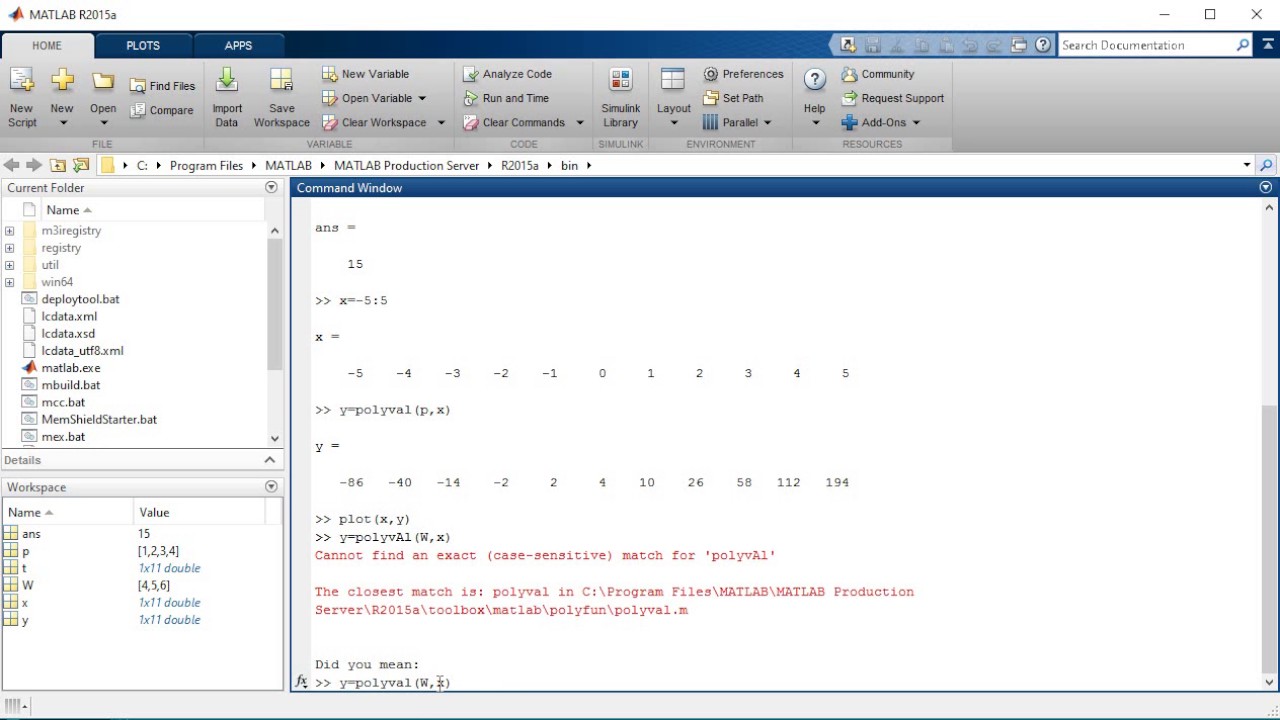Select mex.bat file

click(x=63, y=437)
